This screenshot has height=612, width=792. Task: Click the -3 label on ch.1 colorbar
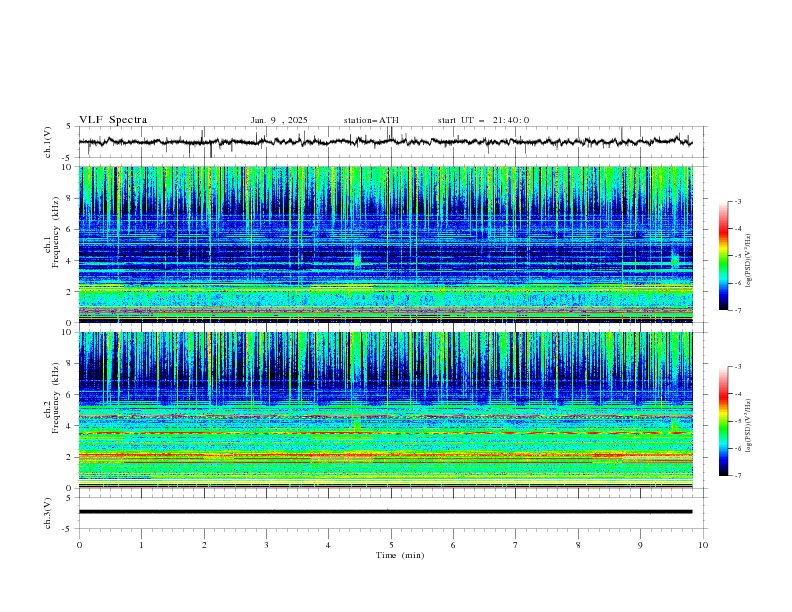pyautogui.click(x=737, y=201)
